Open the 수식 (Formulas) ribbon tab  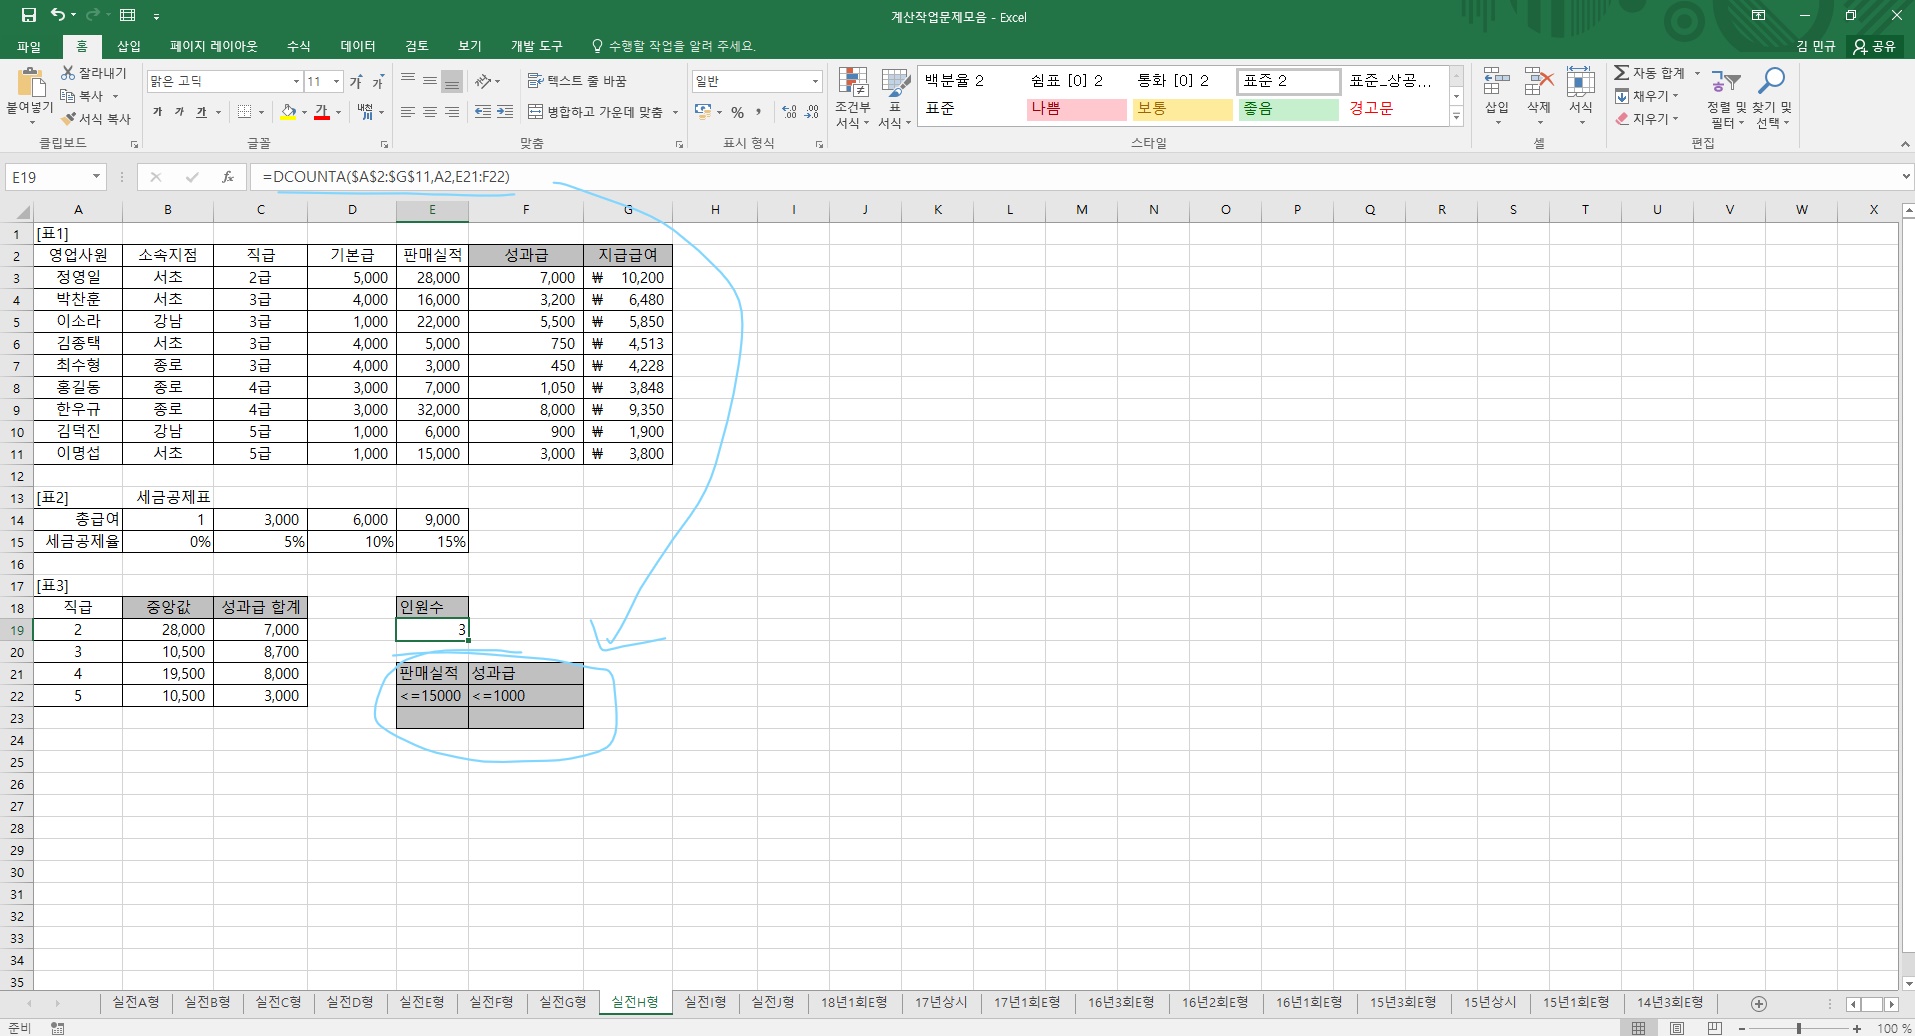coord(298,46)
